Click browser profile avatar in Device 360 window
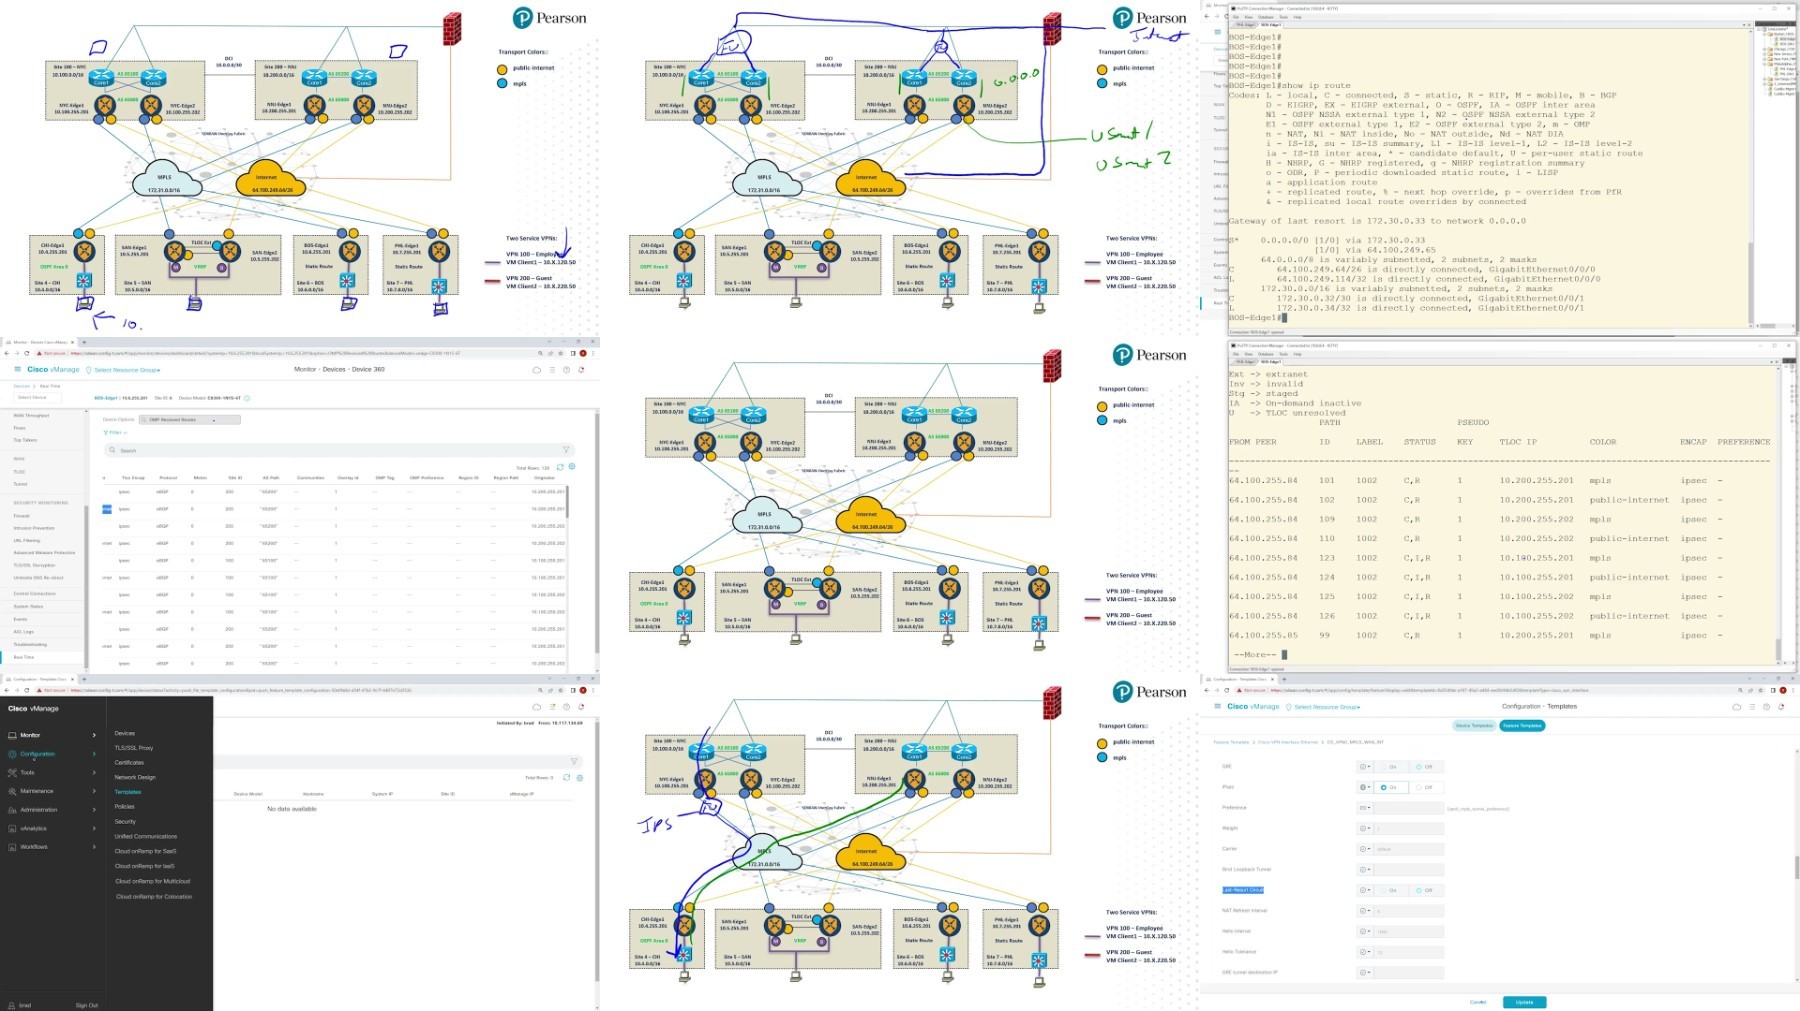The image size is (1800, 1011). pyautogui.click(x=584, y=353)
